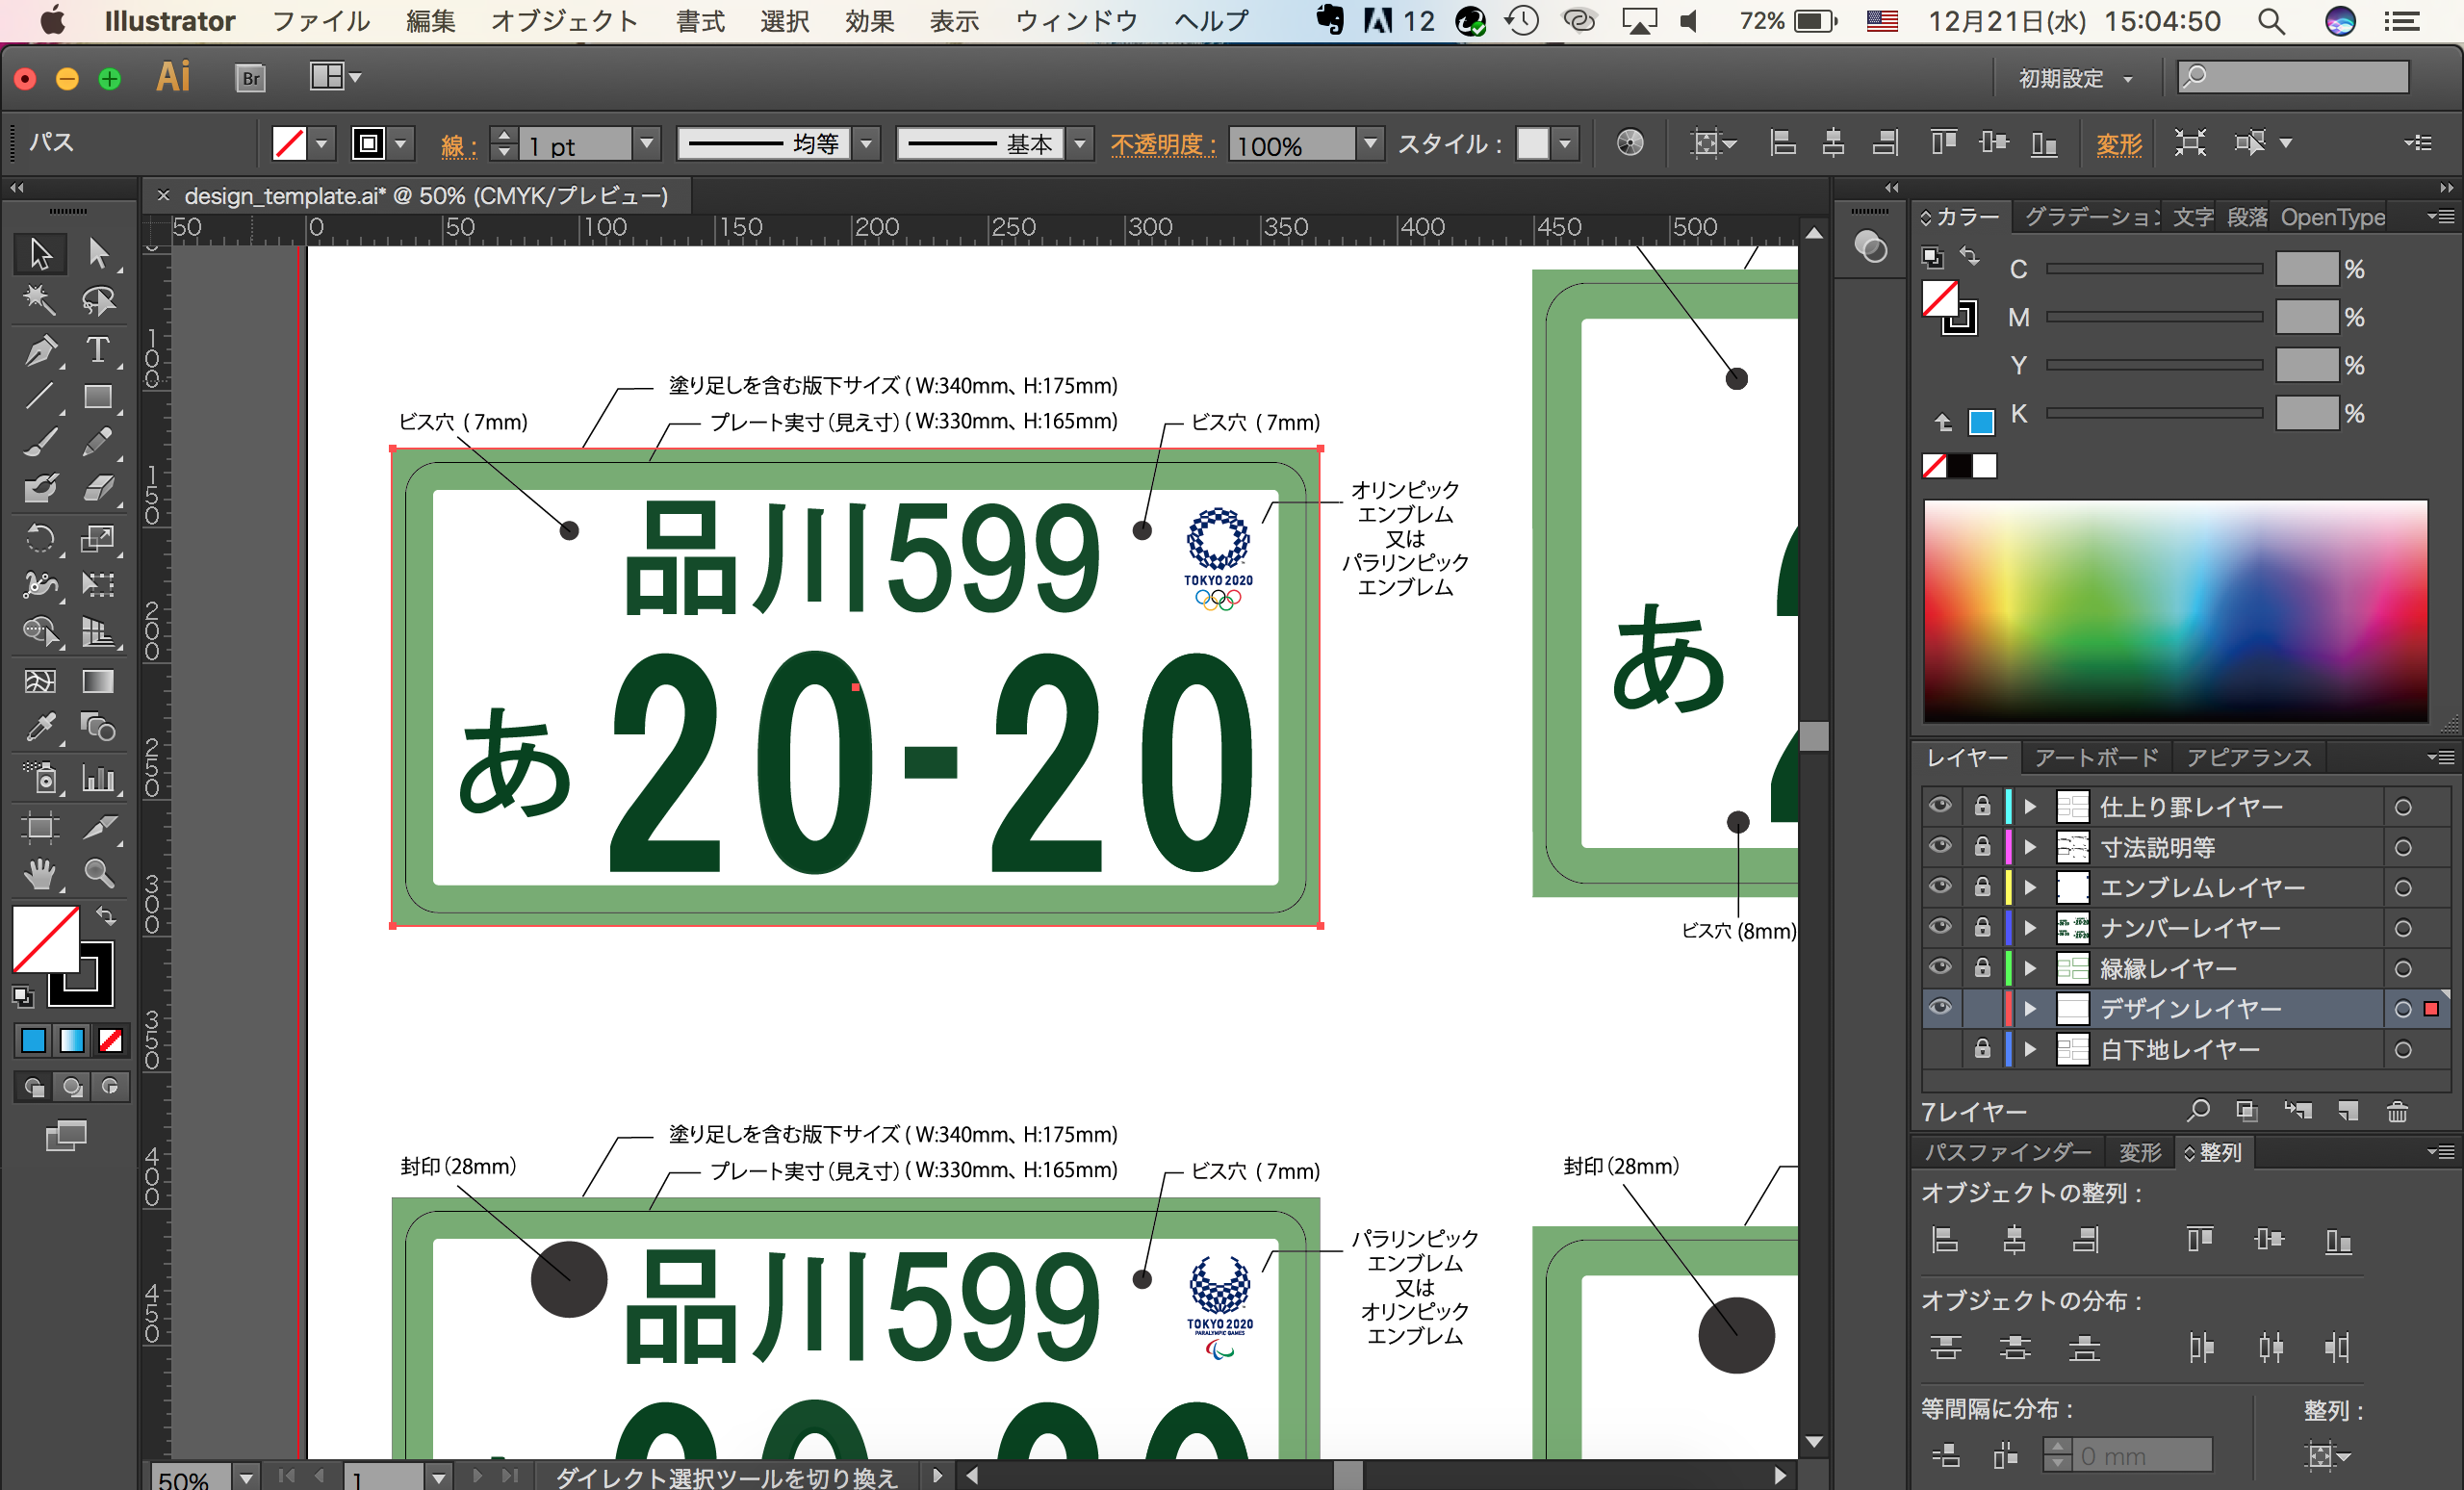Unlock the 白下地レイヤー layer
Image resolution: width=2464 pixels, height=1490 pixels.
point(1982,1049)
